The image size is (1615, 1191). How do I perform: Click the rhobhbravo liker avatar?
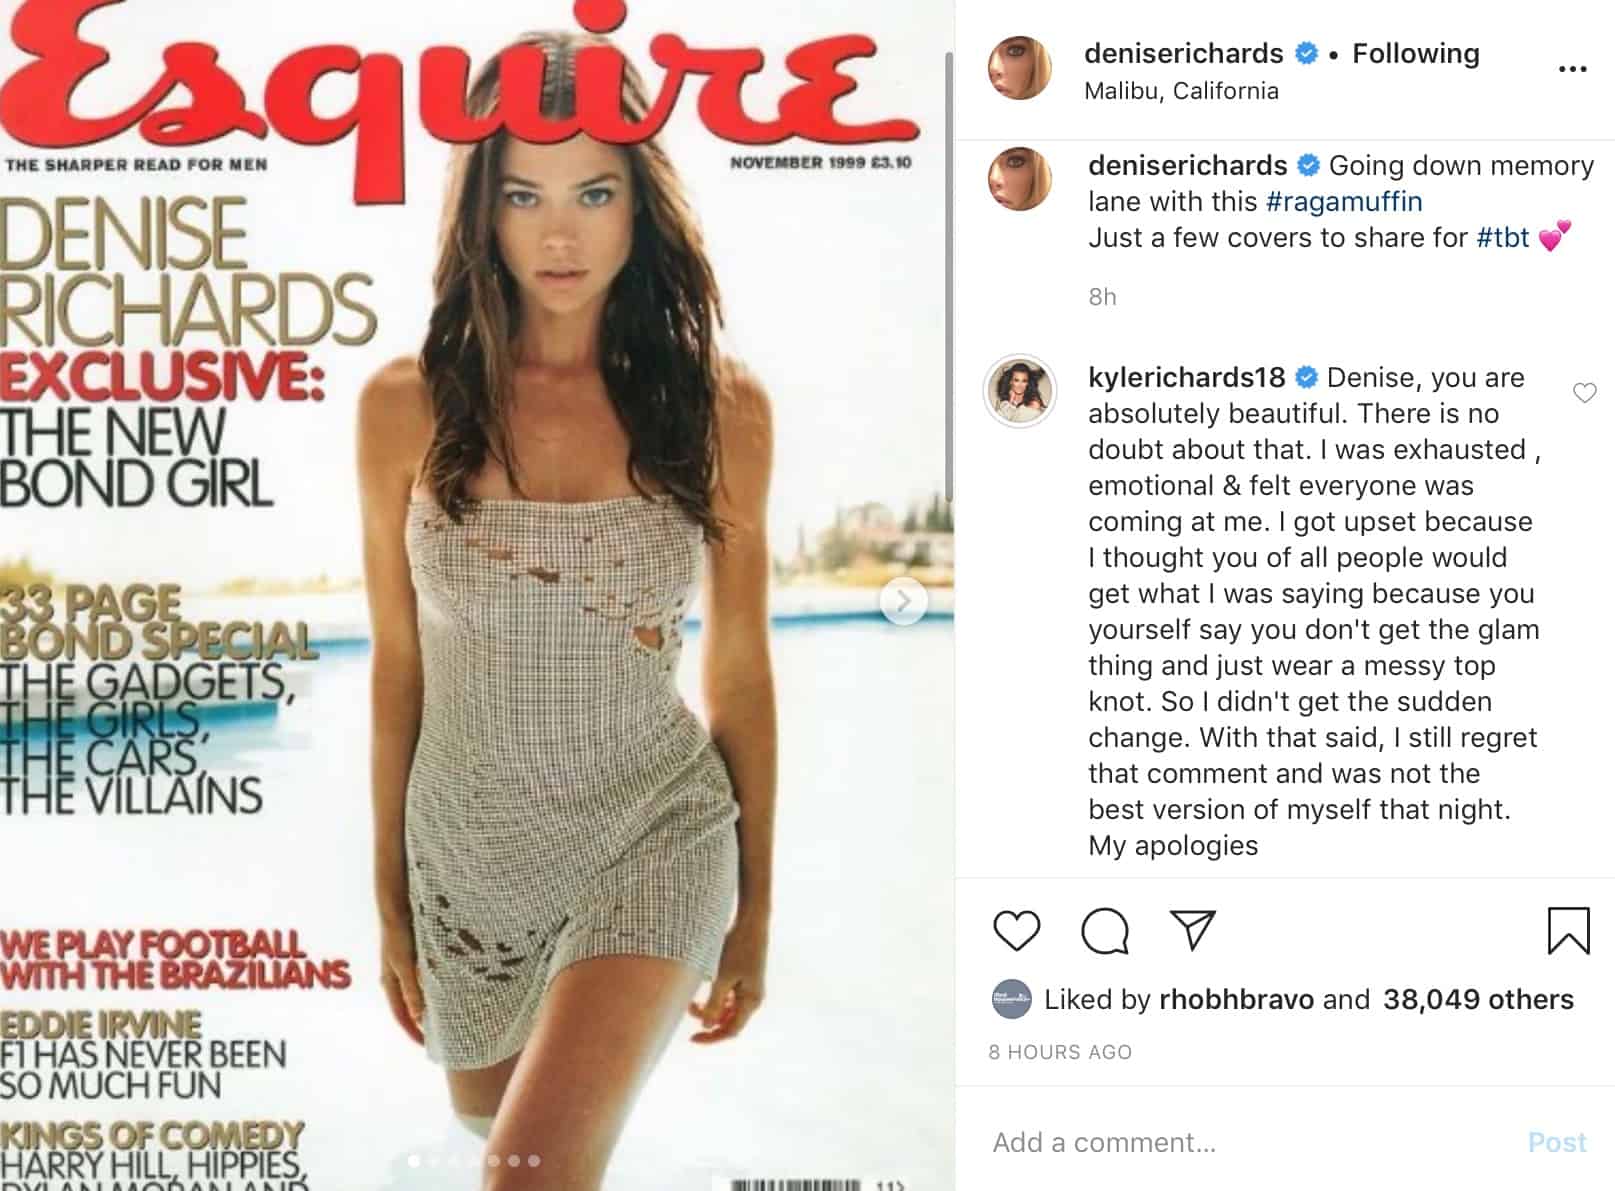point(1011,999)
